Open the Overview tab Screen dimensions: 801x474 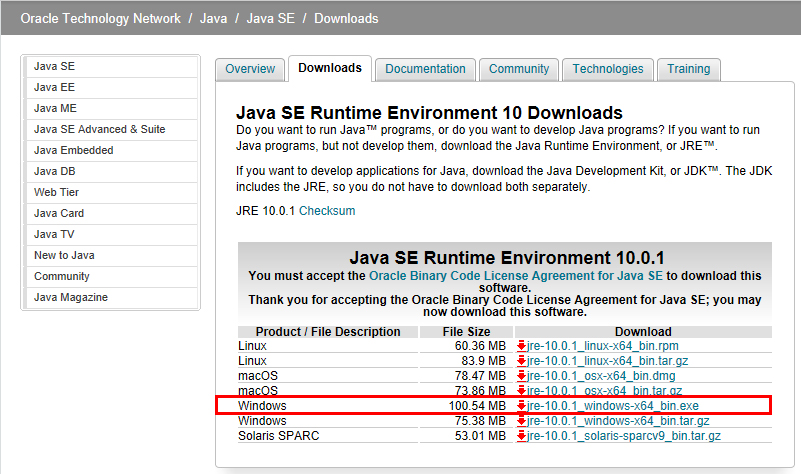pyautogui.click(x=250, y=69)
